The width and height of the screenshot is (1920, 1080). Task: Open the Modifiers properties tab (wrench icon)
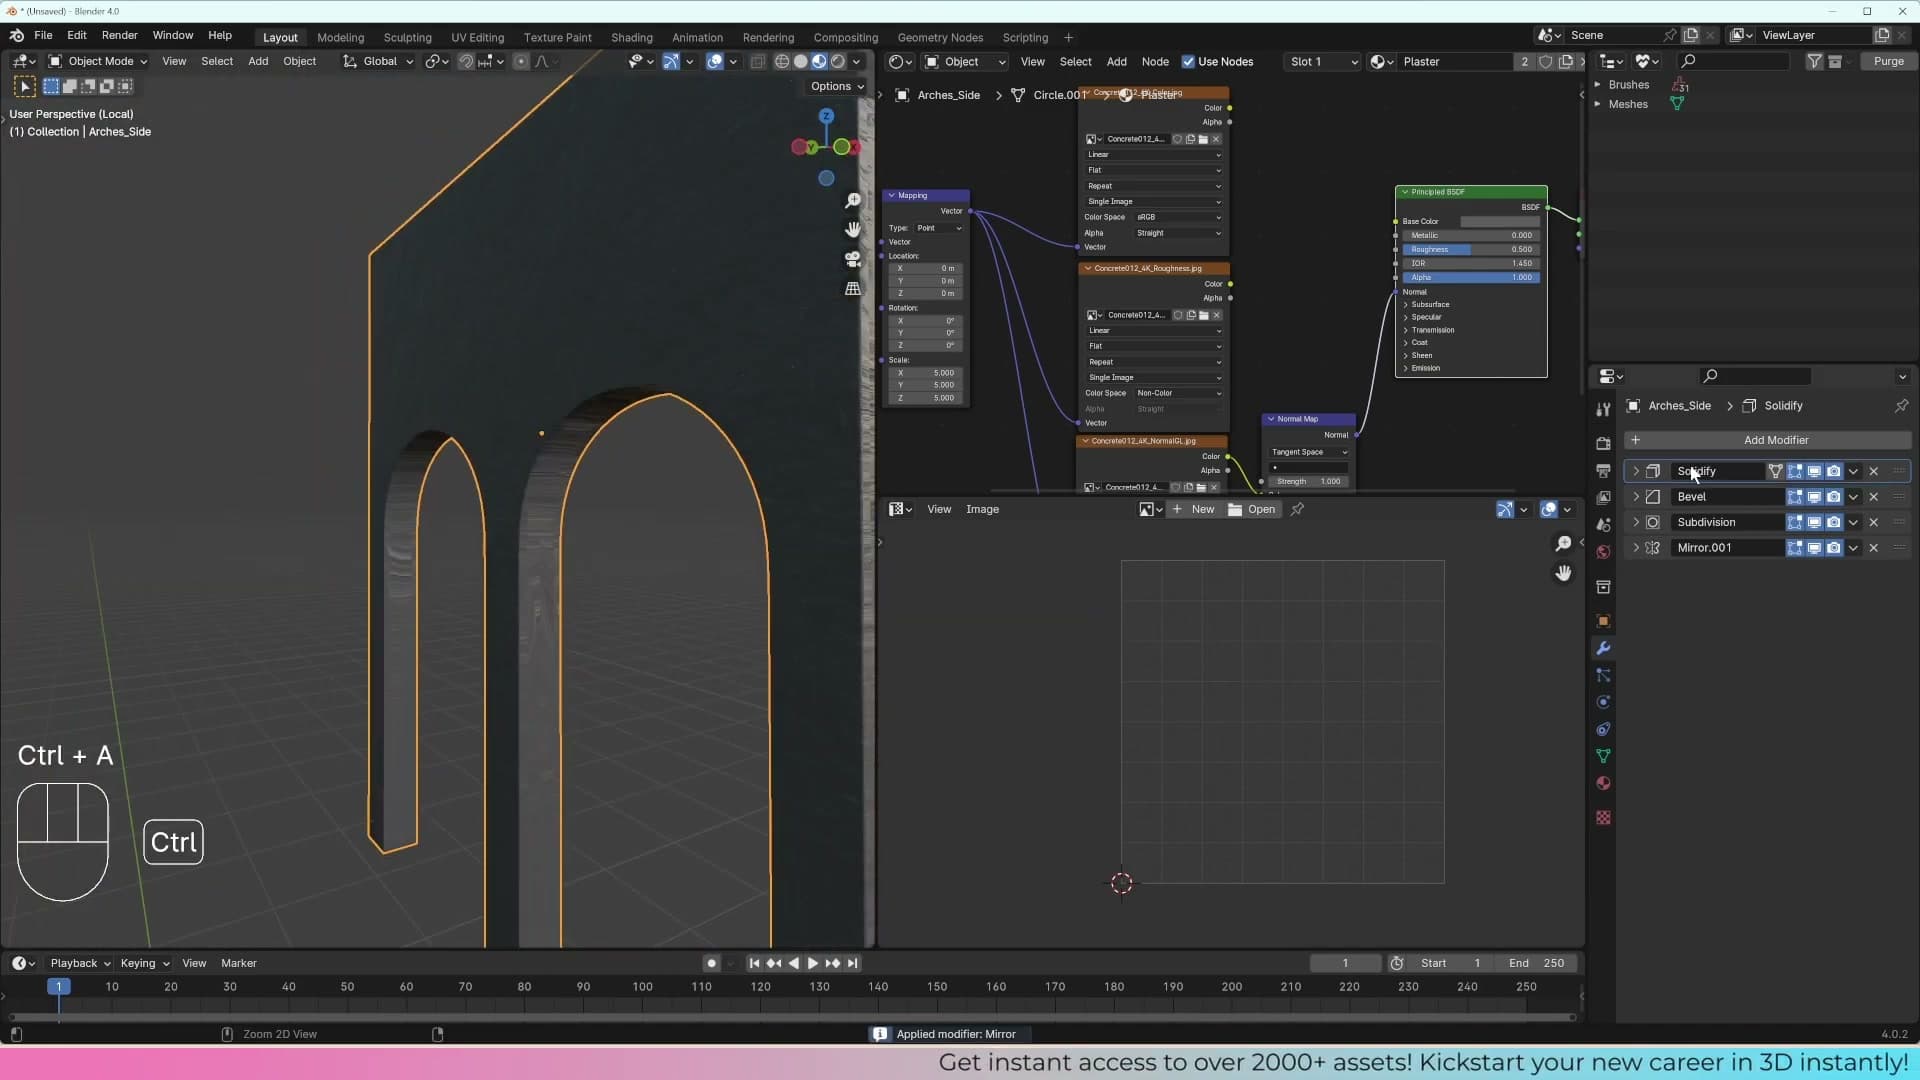point(1603,648)
